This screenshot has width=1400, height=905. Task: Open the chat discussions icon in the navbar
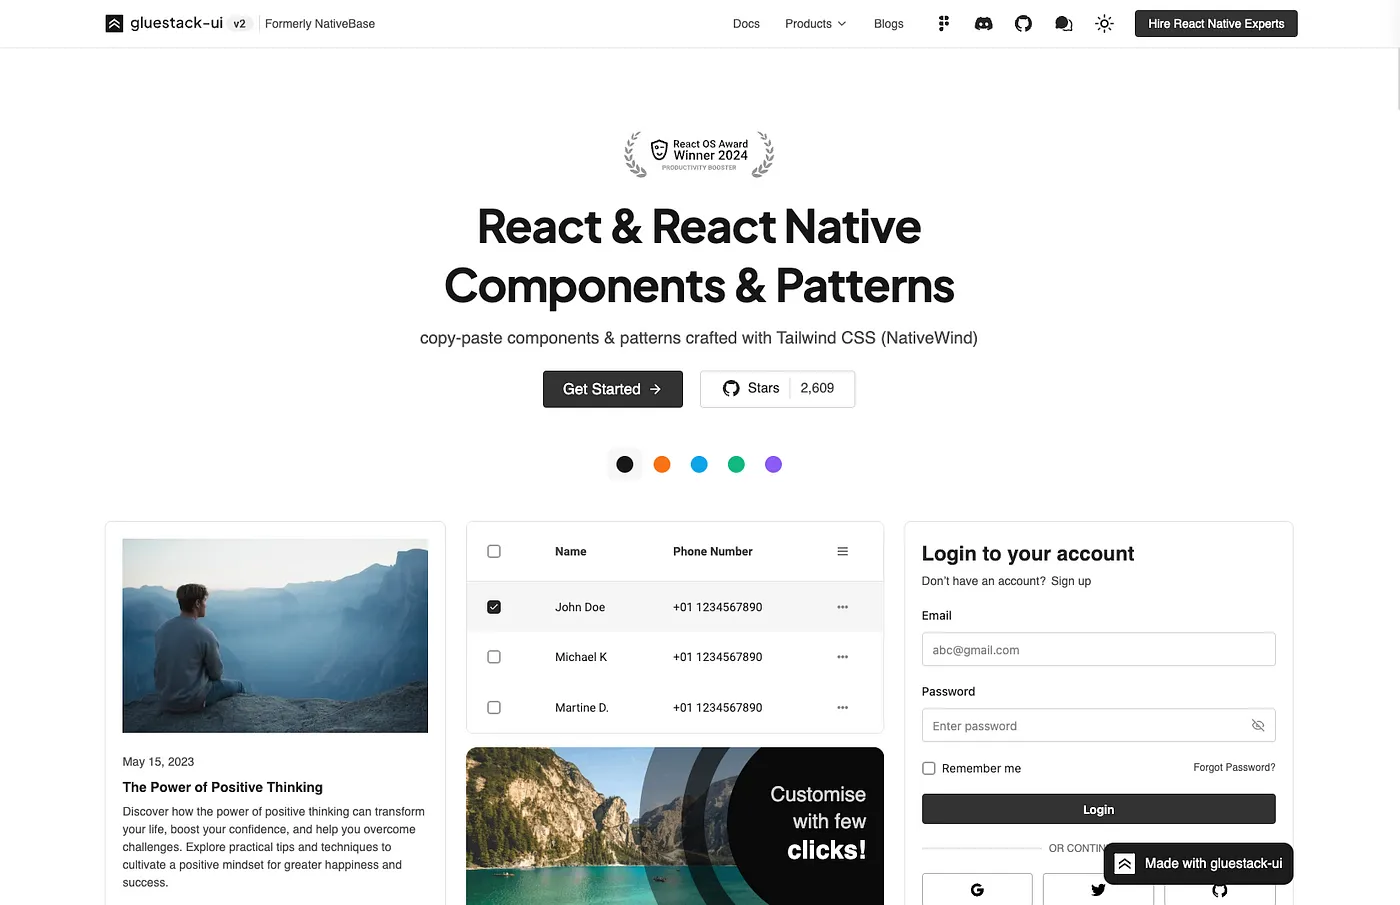click(1063, 23)
